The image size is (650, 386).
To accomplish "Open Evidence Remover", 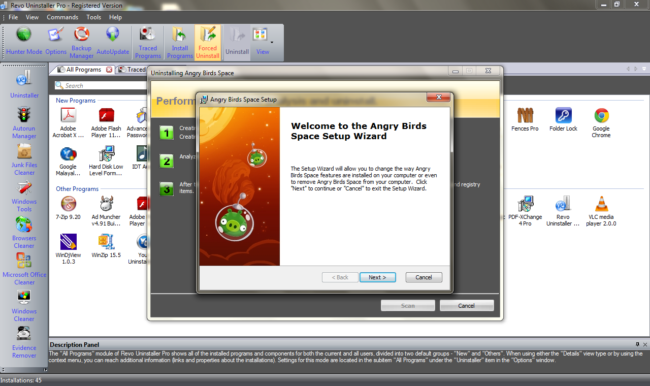I will (x=24, y=343).
